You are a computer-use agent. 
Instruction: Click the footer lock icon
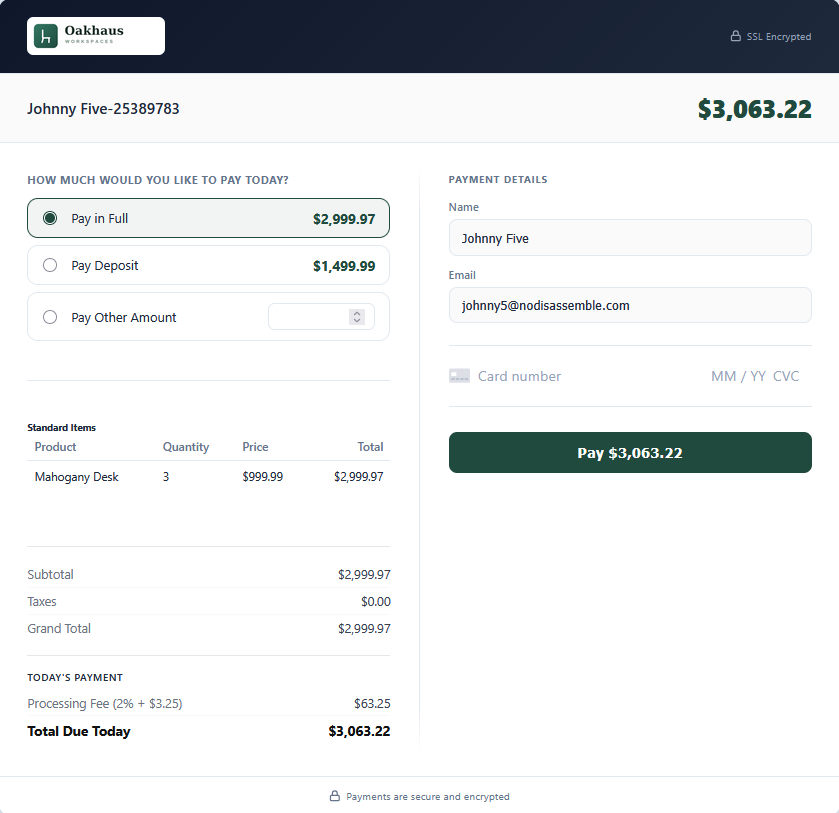click(x=334, y=796)
